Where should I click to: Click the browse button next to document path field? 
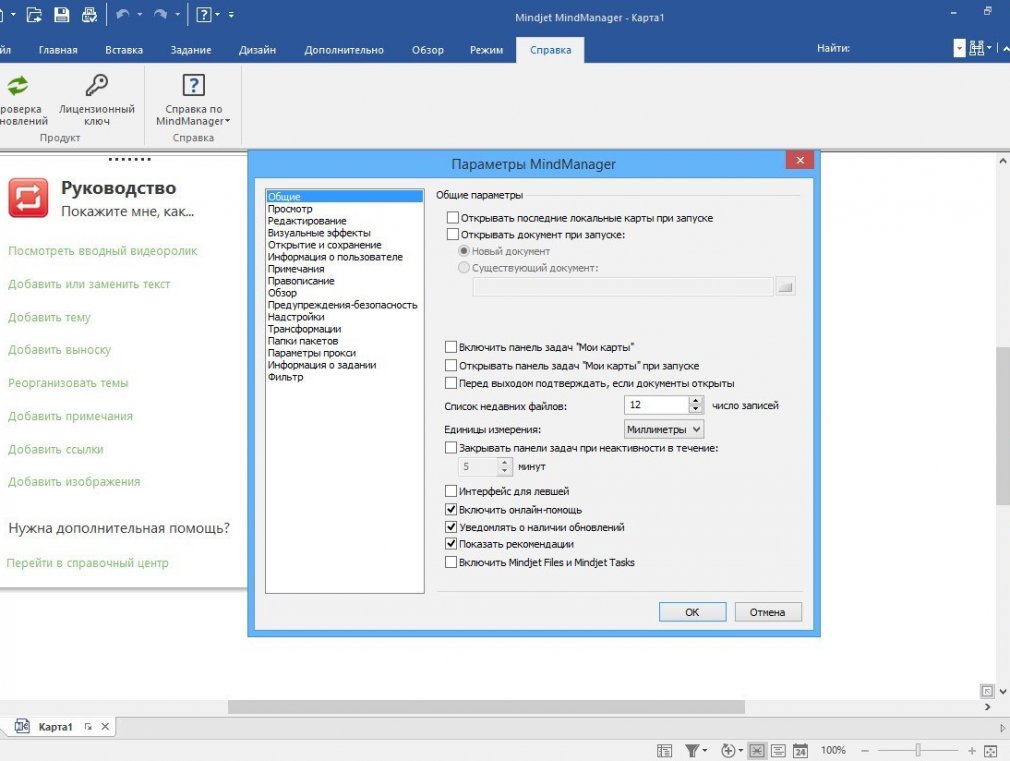pyautogui.click(x=785, y=286)
